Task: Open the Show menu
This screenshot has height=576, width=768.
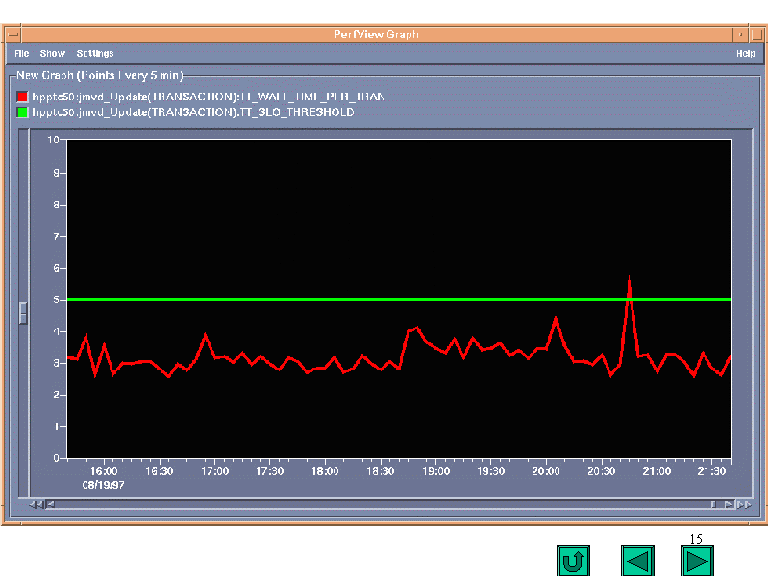Action: tap(52, 53)
